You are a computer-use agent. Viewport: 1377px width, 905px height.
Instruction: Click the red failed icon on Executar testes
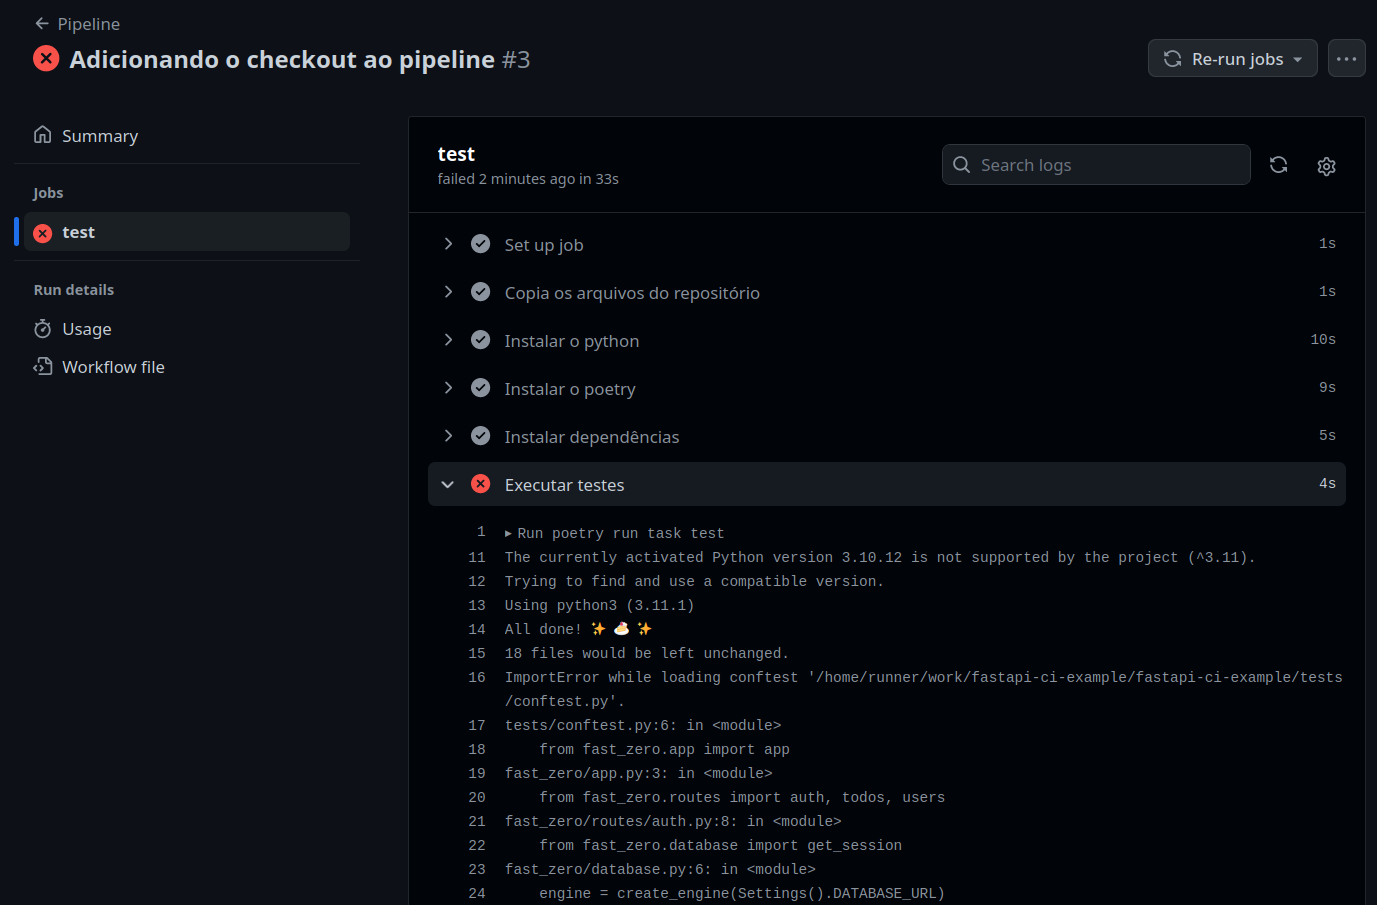[x=481, y=484]
